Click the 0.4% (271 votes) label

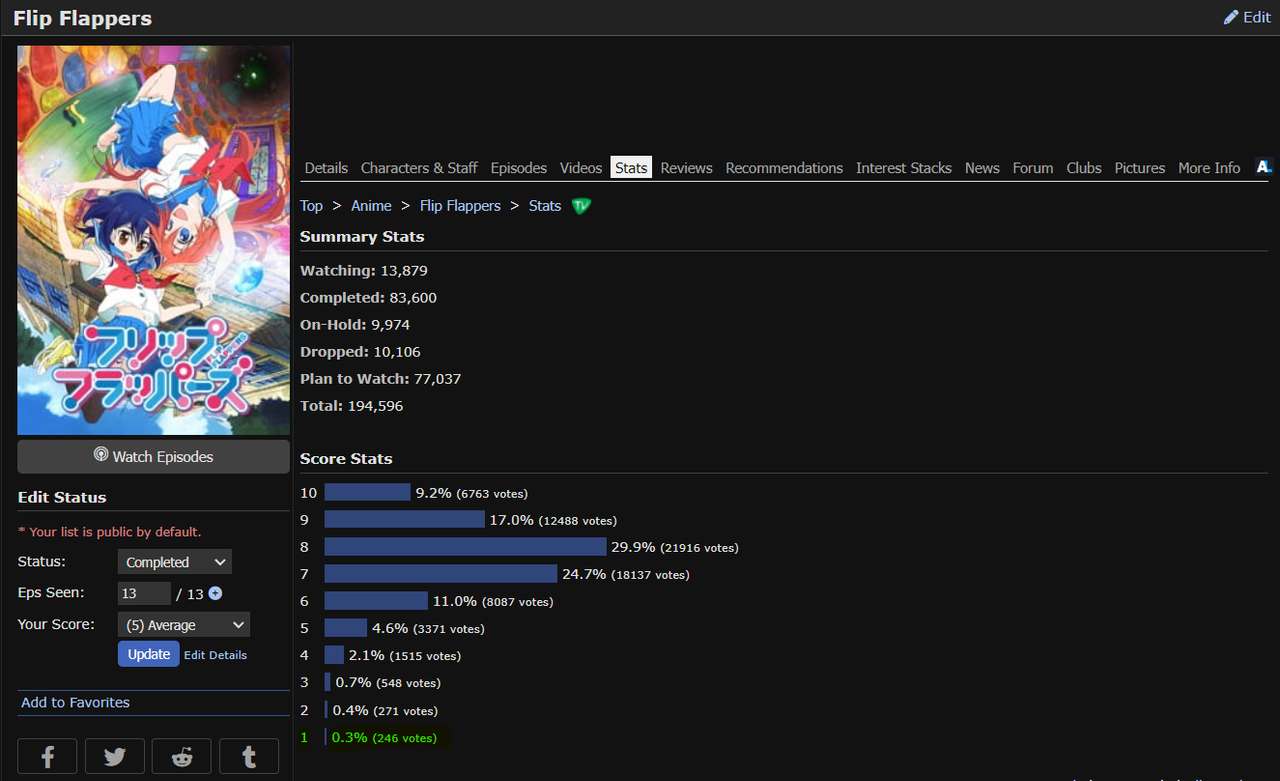(x=385, y=711)
